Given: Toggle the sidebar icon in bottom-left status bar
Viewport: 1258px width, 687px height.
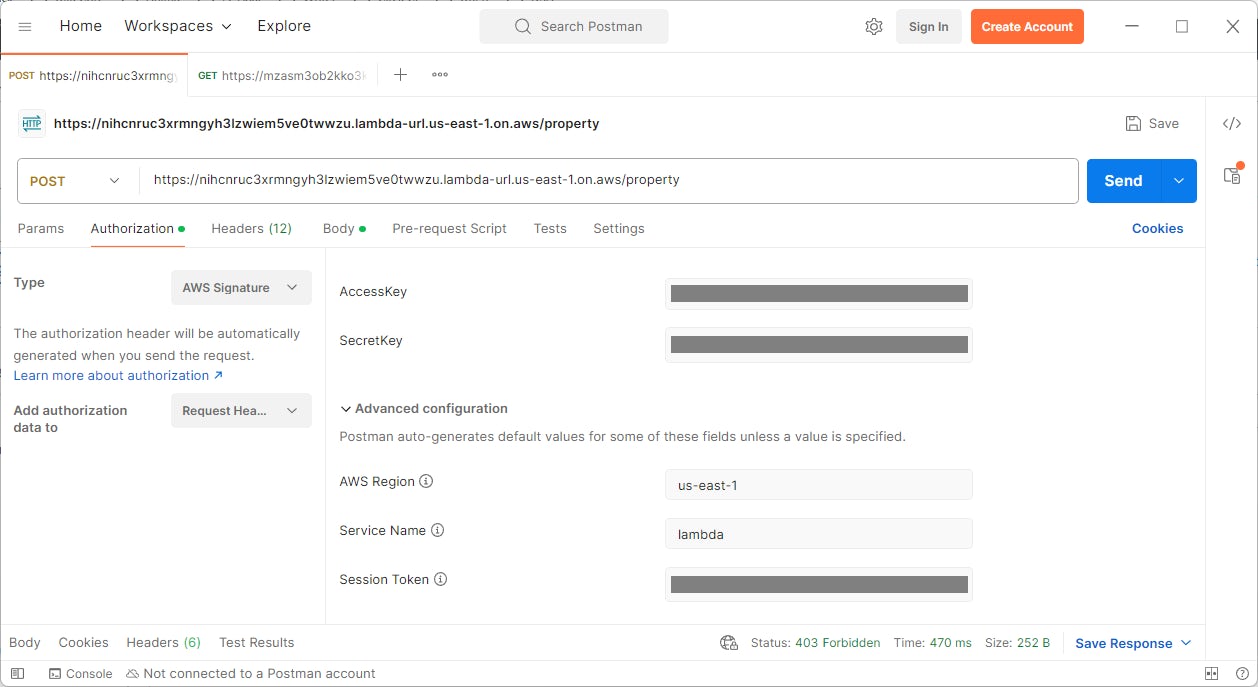Looking at the screenshot, I should coord(17,673).
